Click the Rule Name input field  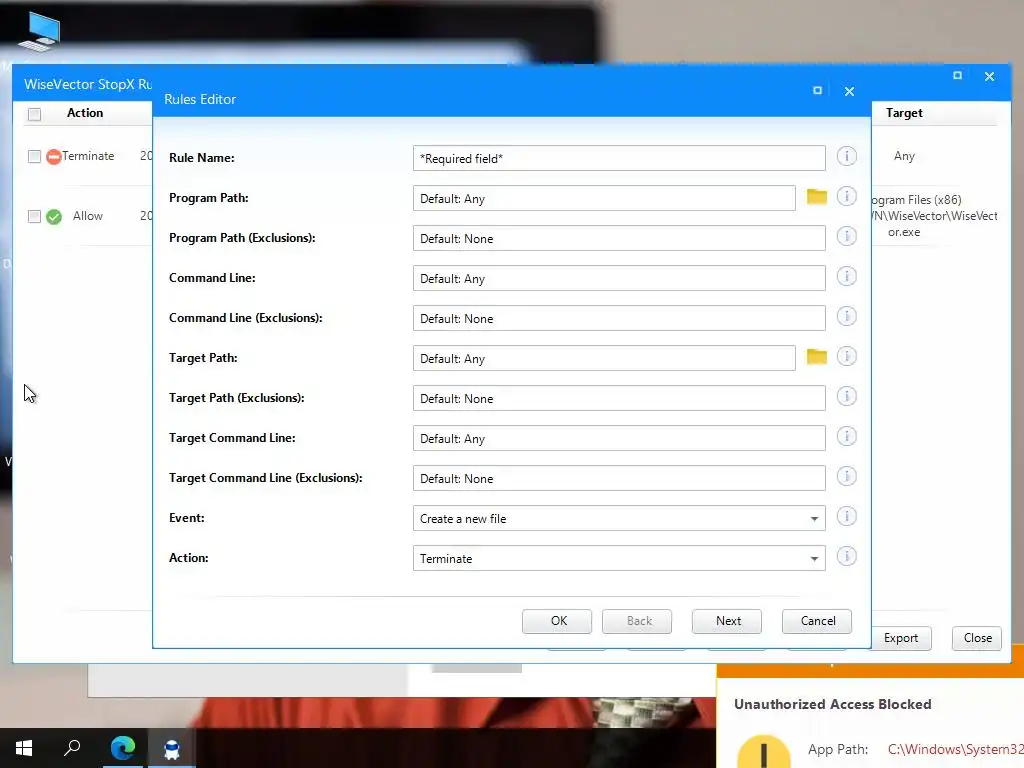[x=619, y=158]
